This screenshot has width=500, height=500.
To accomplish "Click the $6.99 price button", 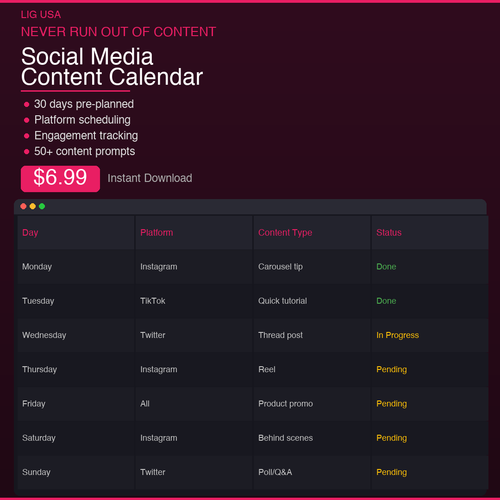I will 60,179.
